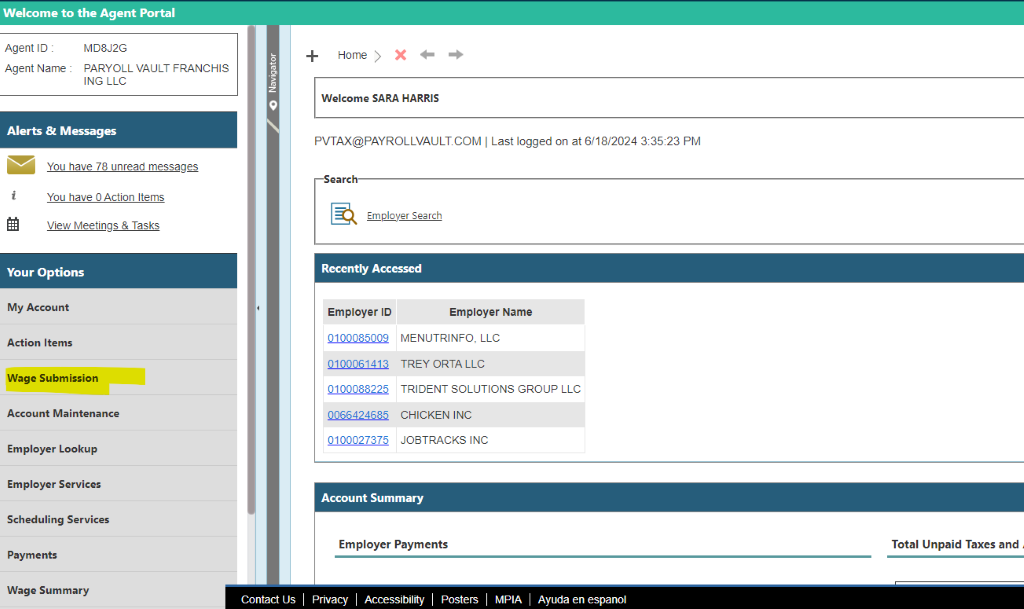Open employer ID 0100061413
This screenshot has height=609, width=1024.
tap(358, 364)
